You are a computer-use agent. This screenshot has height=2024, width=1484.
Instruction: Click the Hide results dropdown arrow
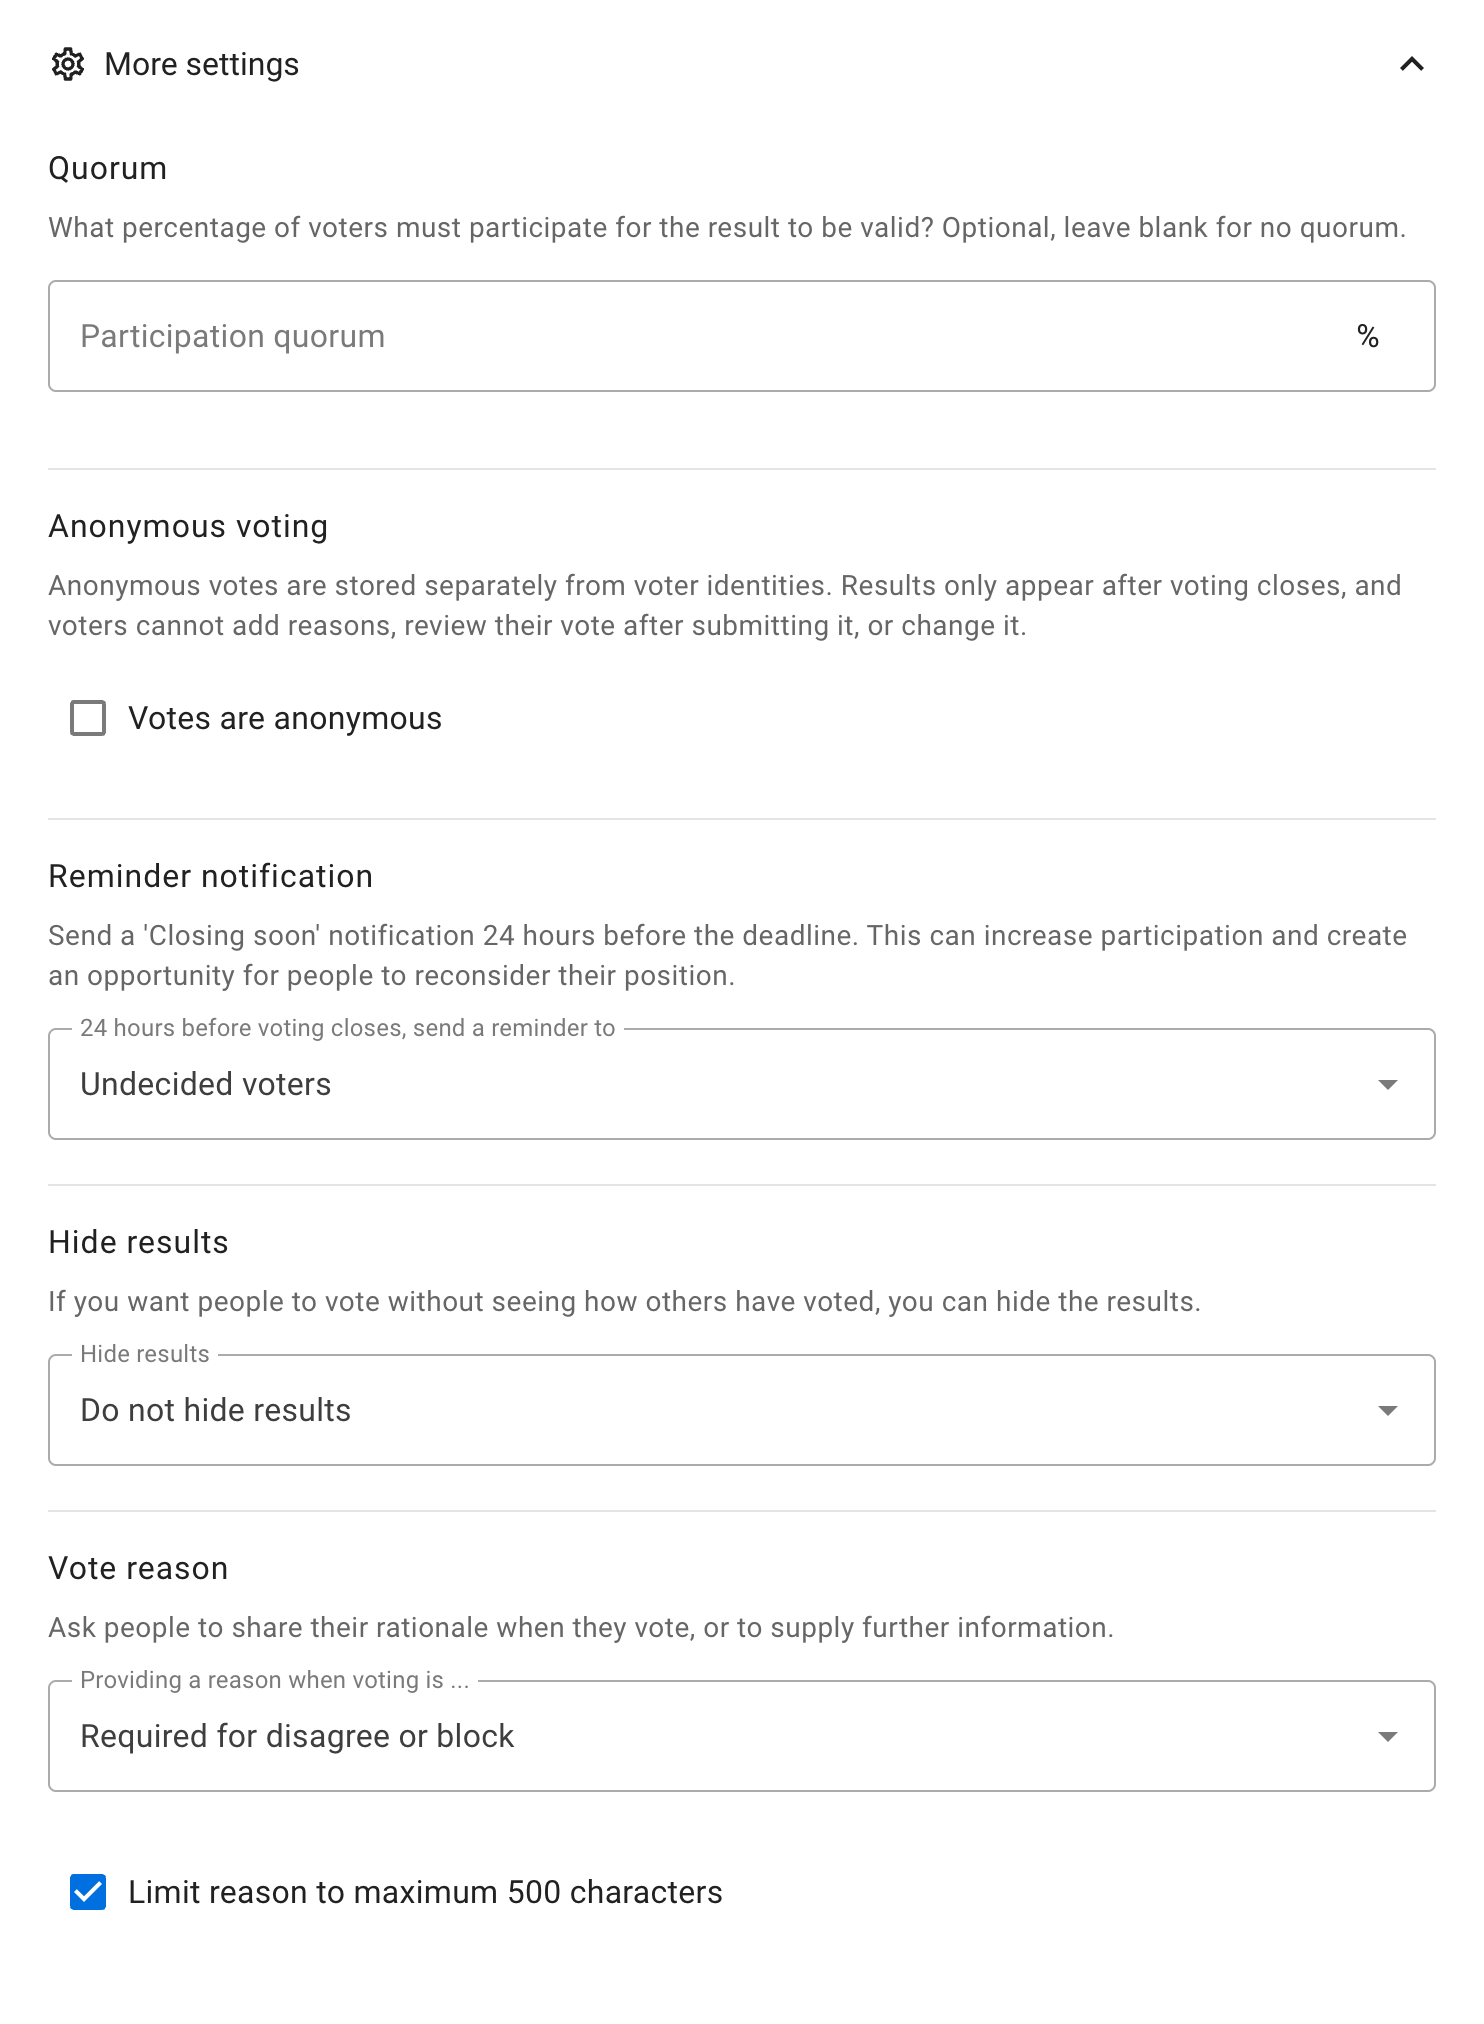coord(1387,1410)
